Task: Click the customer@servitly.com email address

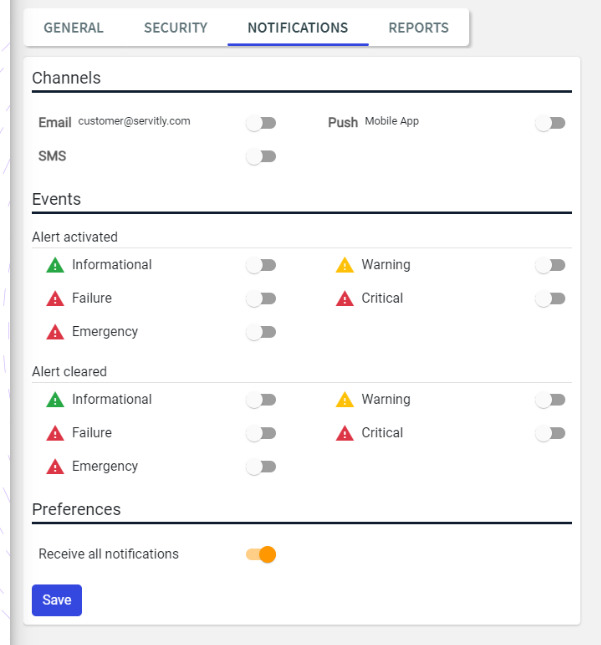Action: pos(134,121)
